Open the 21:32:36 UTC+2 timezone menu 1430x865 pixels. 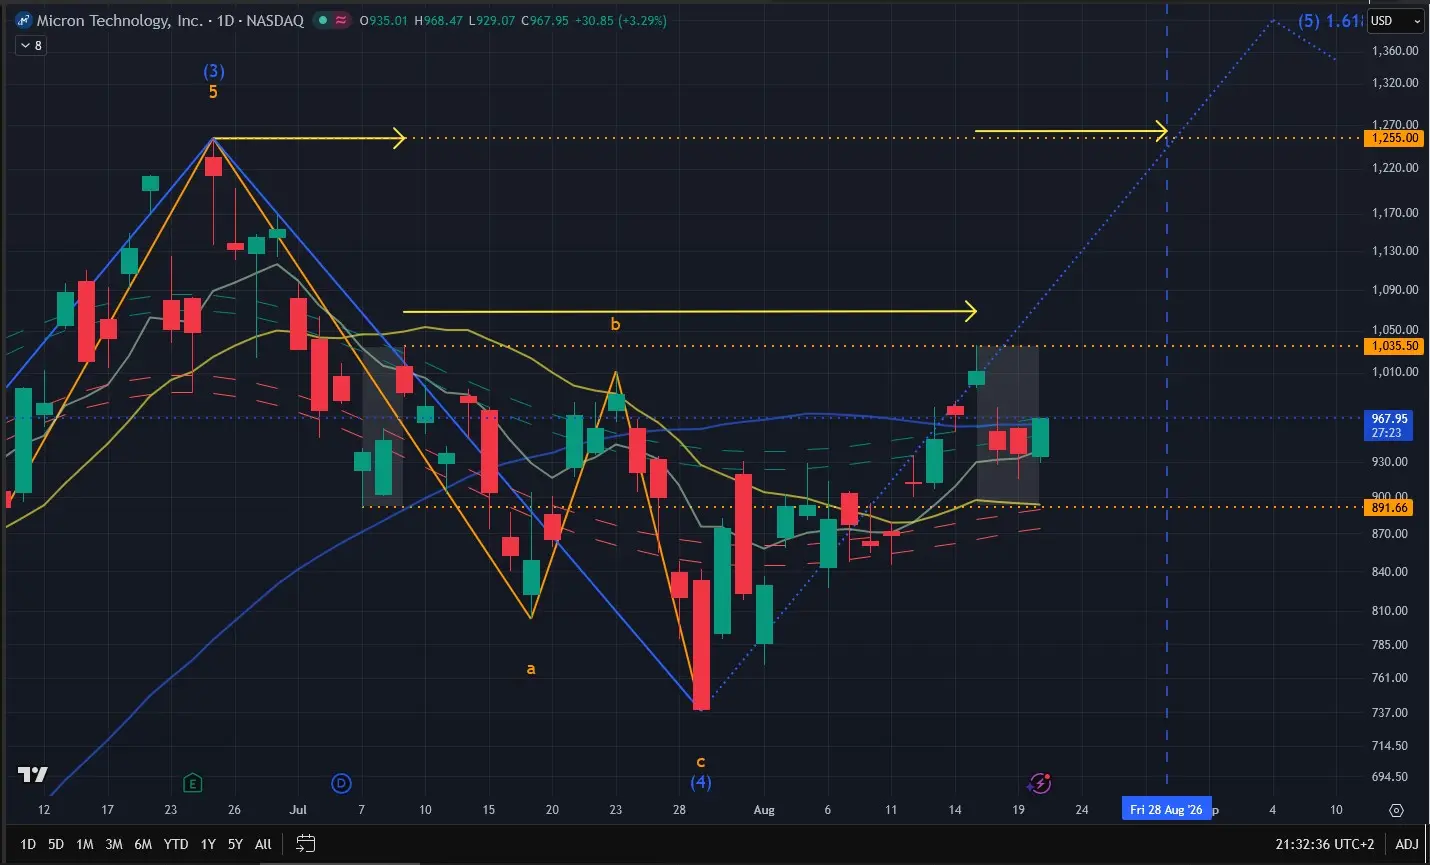click(1325, 844)
